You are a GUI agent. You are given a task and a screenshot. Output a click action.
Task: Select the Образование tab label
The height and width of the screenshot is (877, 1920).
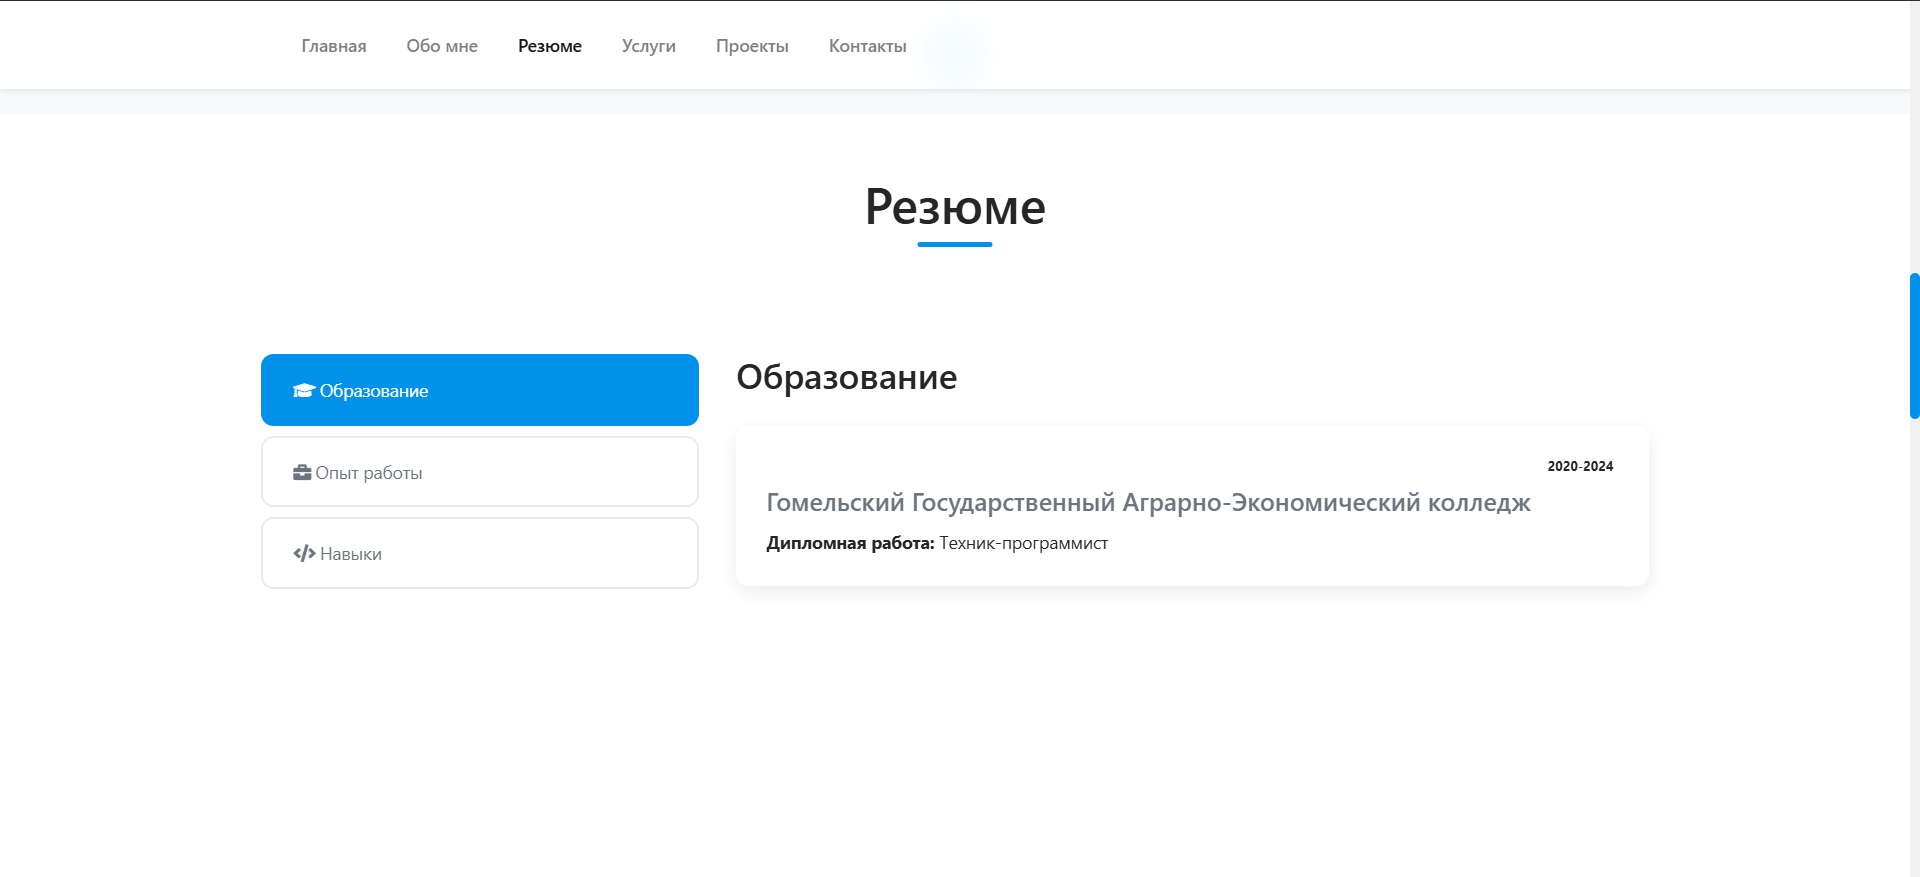coord(374,391)
